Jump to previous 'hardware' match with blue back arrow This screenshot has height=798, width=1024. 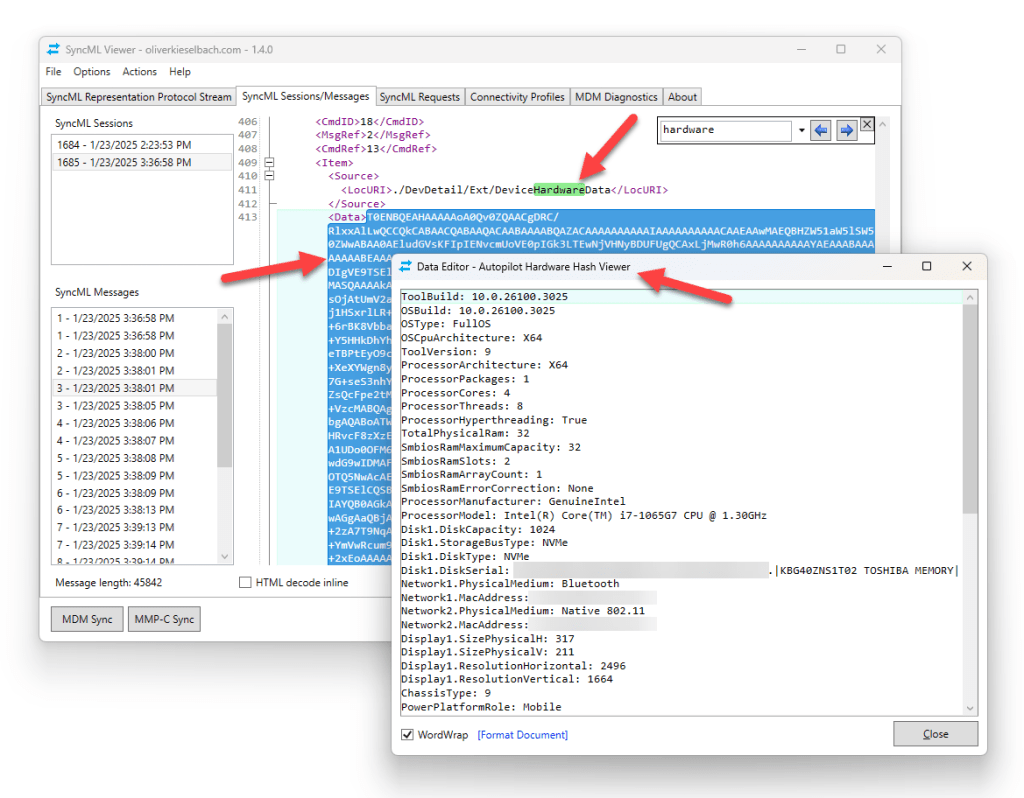pyautogui.click(x=821, y=131)
